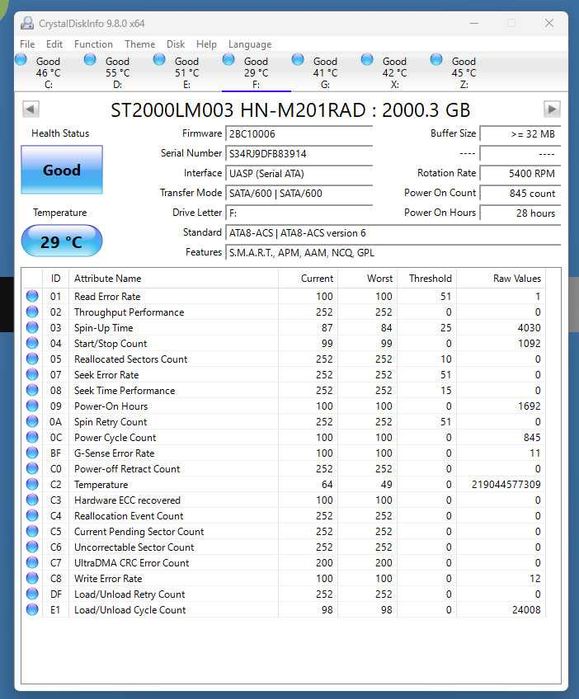Image resolution: width=579 pixels, height=699 pixels.
Task: Click status icon for Spin Retry Count
Action: tap(32, 421)
